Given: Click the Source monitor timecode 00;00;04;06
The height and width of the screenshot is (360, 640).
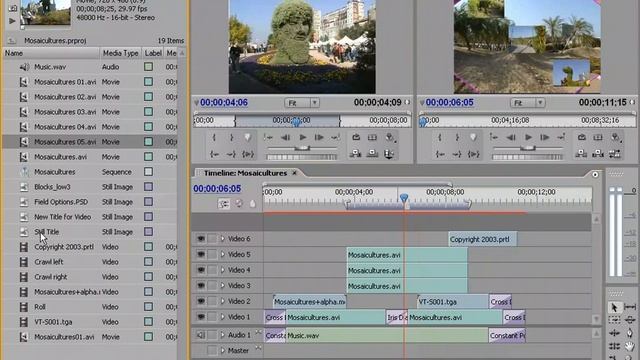Looking at the screenshot, I should 224,102.
